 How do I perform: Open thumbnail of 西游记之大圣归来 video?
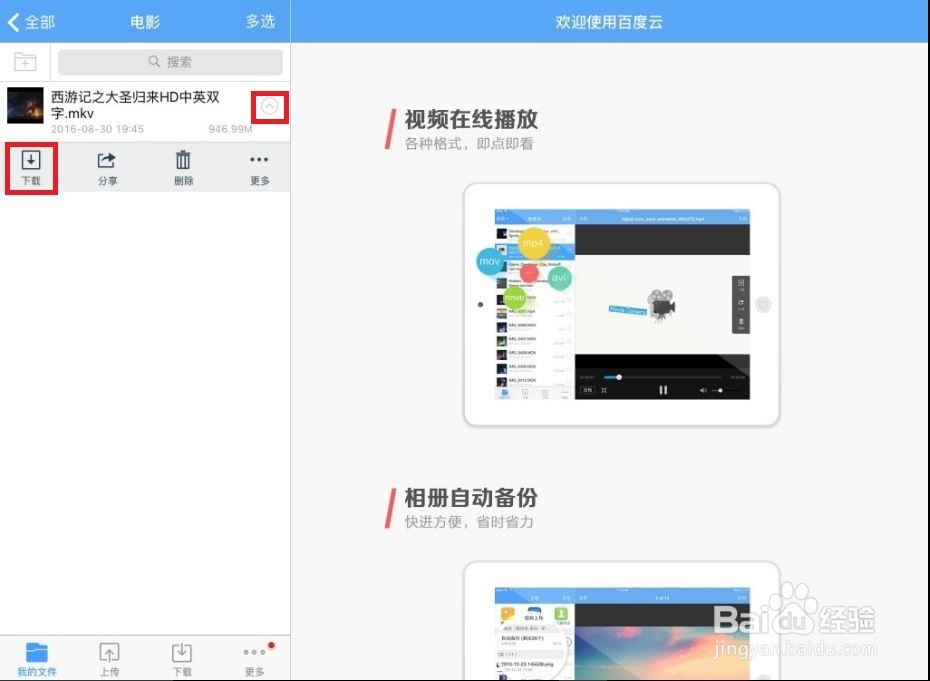[25, 106]
